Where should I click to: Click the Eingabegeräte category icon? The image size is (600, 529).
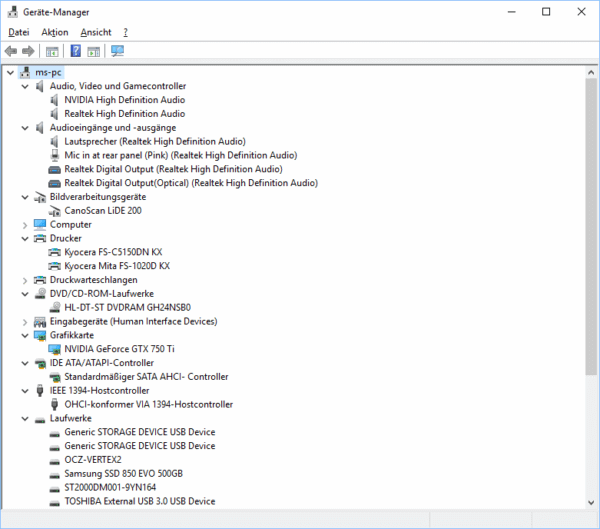pyautogui.click(x=40, y=322)
